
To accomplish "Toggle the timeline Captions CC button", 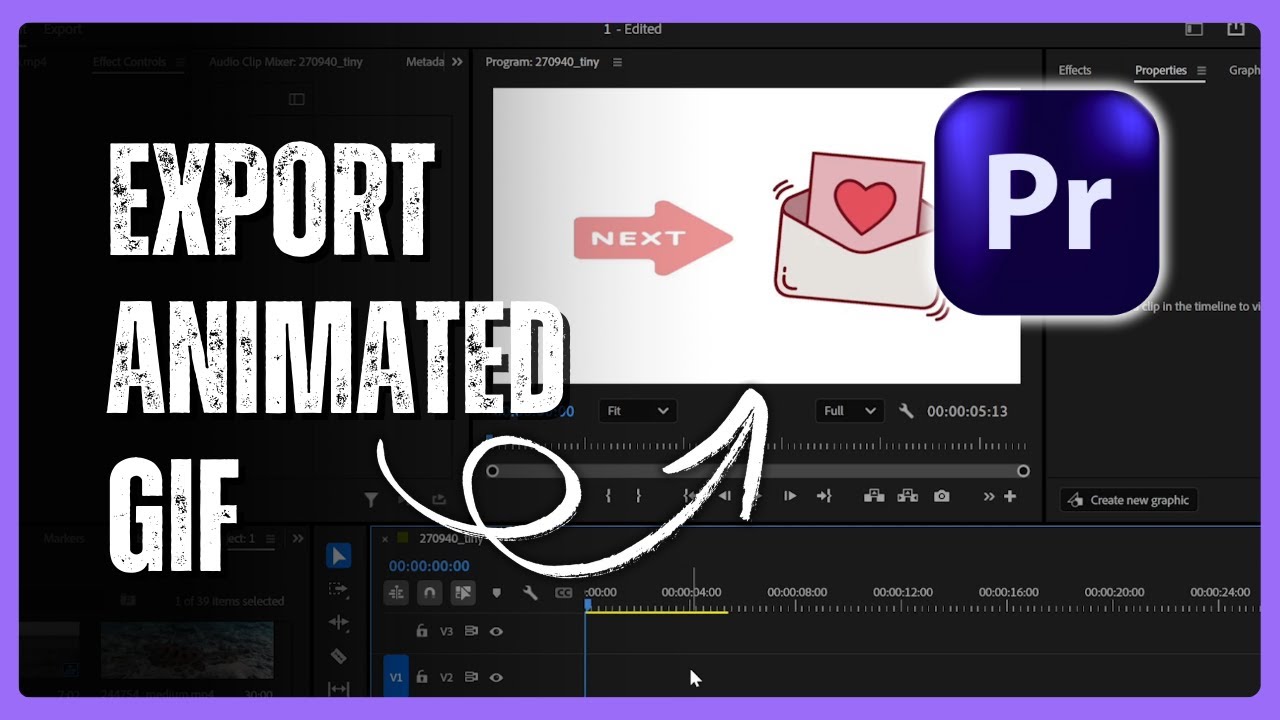I will pyautogui.click(x=564, y=593).
